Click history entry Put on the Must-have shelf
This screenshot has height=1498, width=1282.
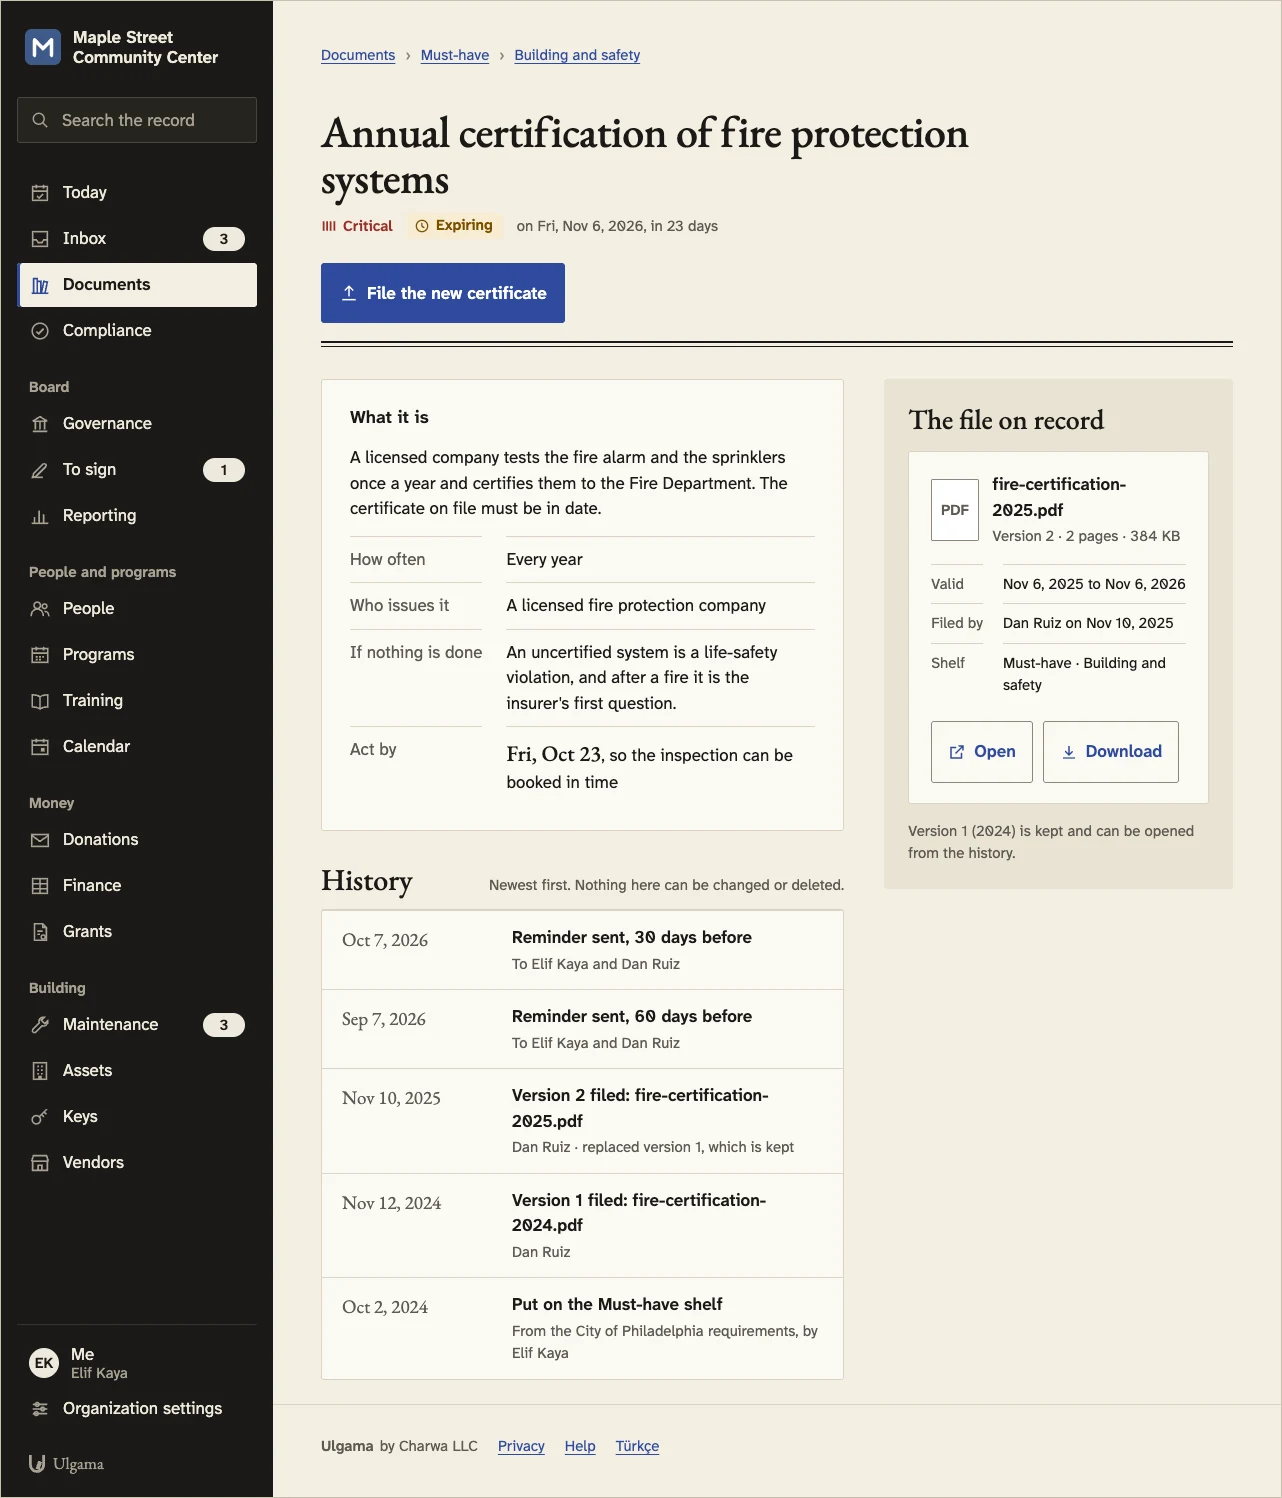[582, 1328]
